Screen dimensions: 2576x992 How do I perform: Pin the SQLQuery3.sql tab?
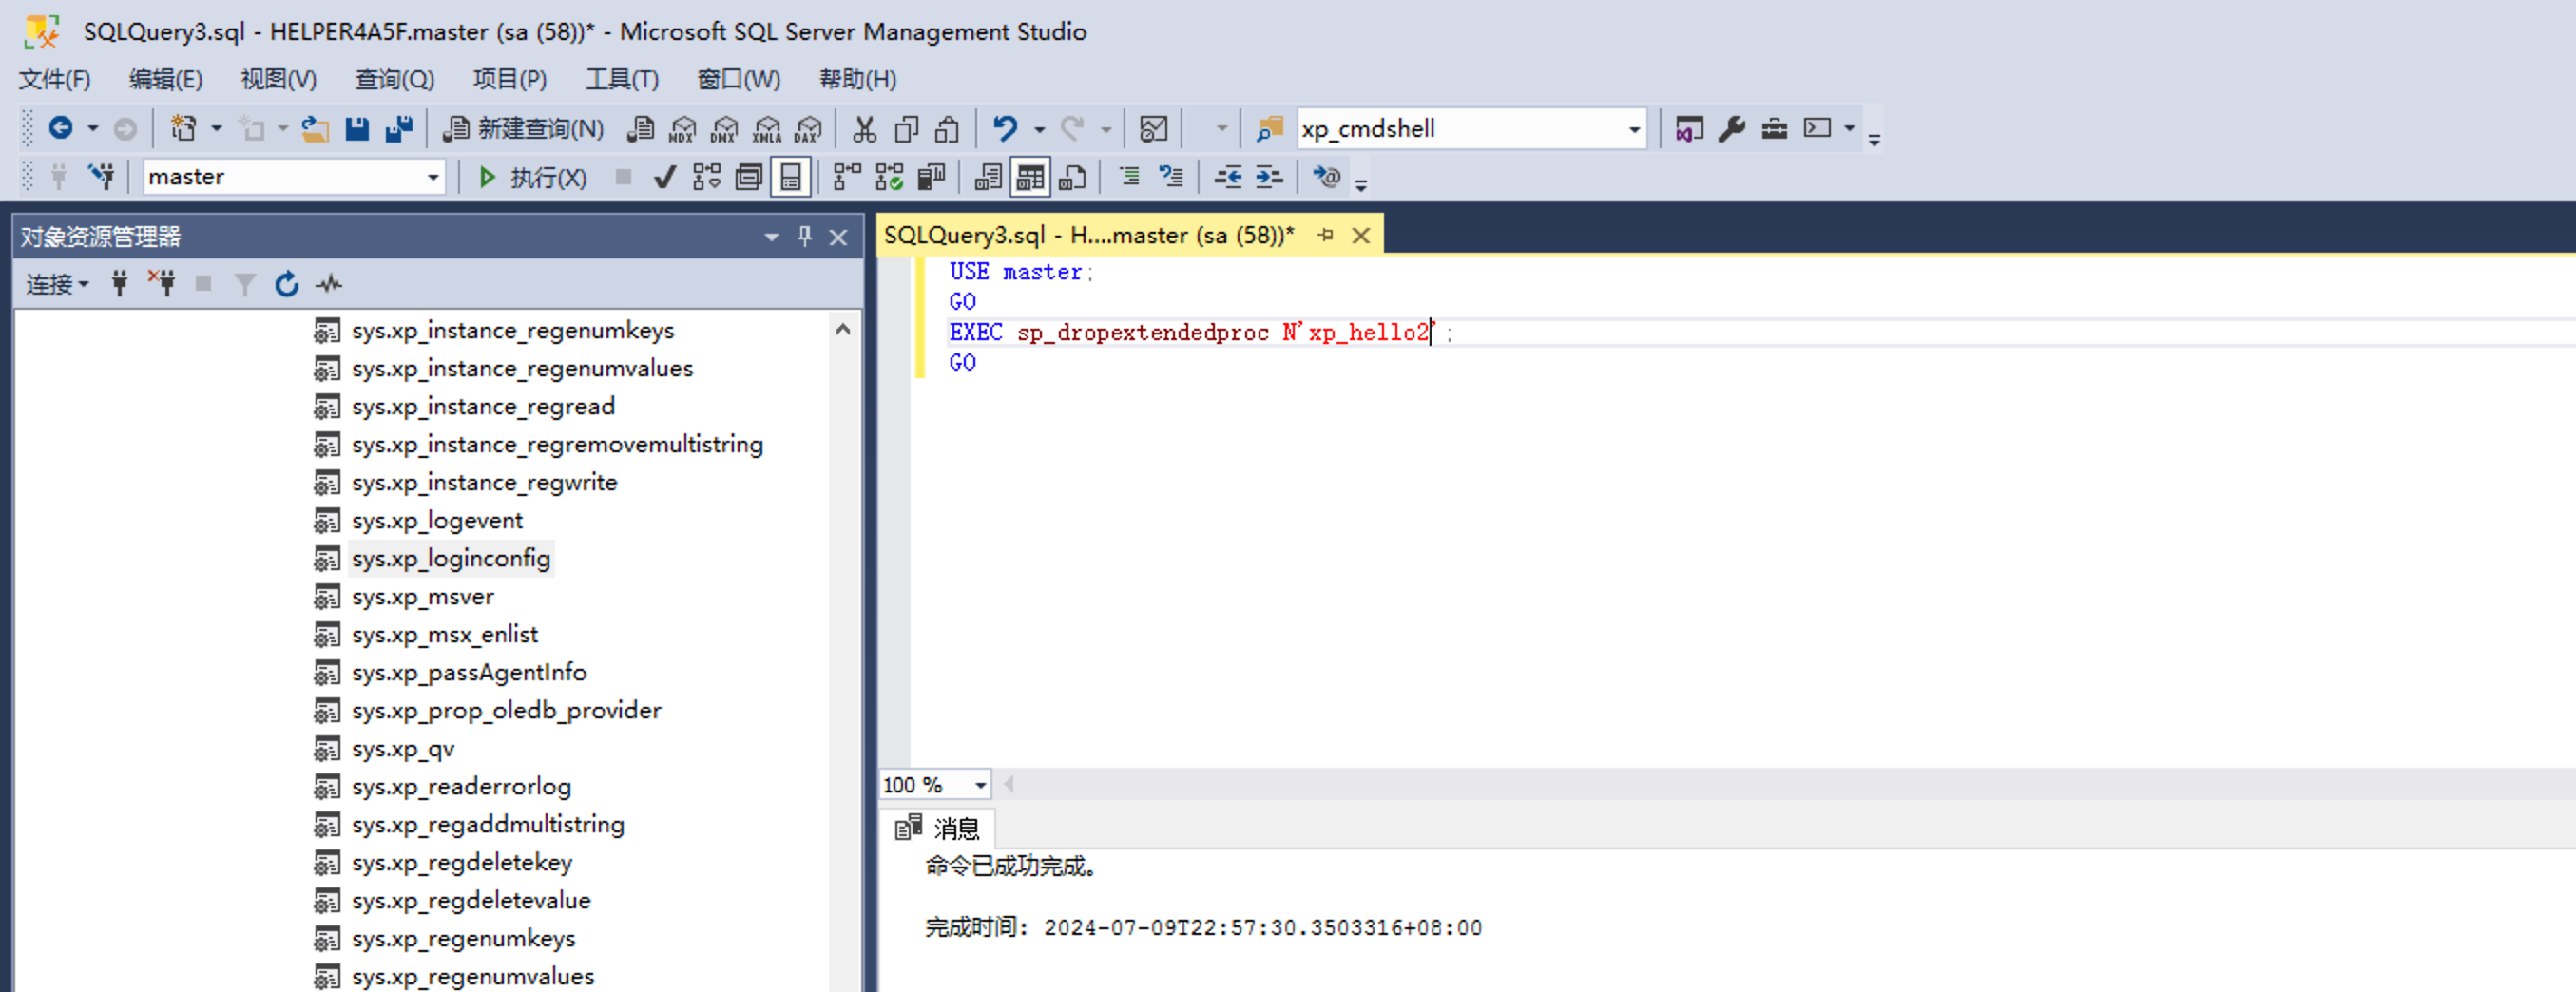[1326, 235]
